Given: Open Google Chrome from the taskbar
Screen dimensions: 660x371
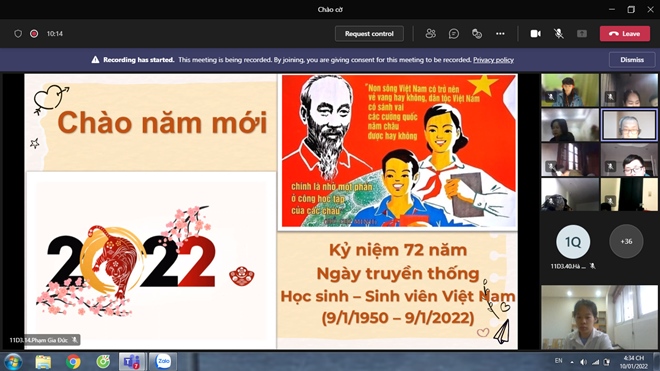Looking at the screenshot, I should (x=73, y=362).
